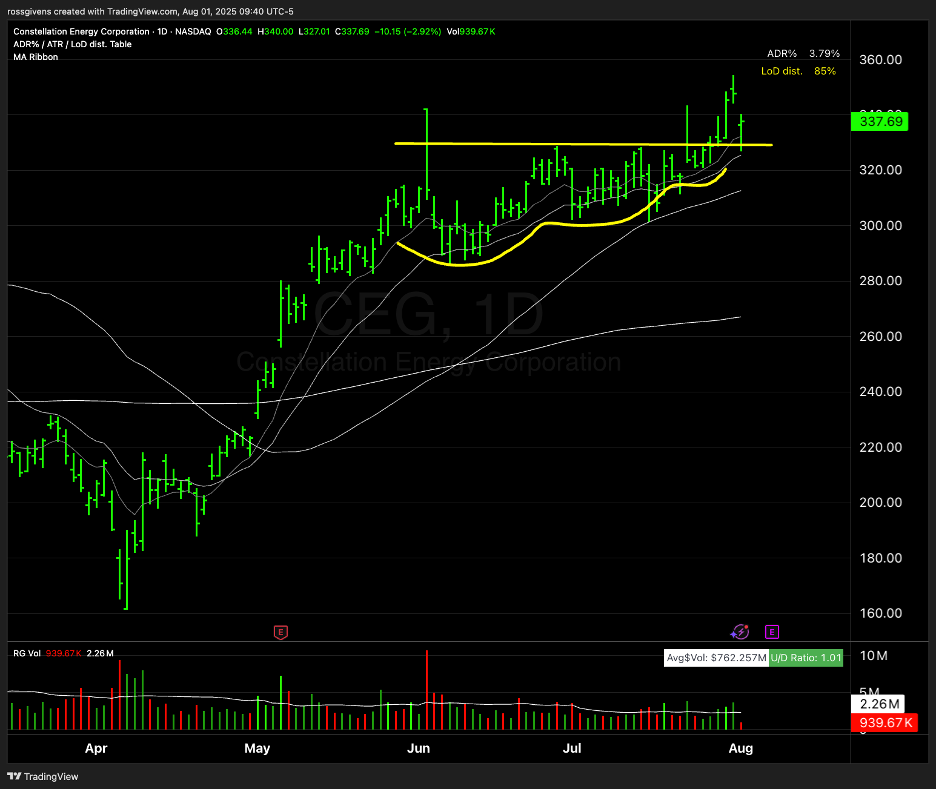Open the purple earnings E marker near August
Screen dimensions: 936x790
772,631
